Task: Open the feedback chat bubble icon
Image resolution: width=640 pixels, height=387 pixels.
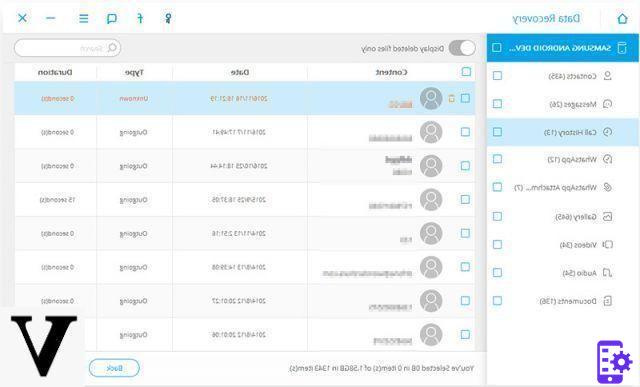Action: point(111,18)
